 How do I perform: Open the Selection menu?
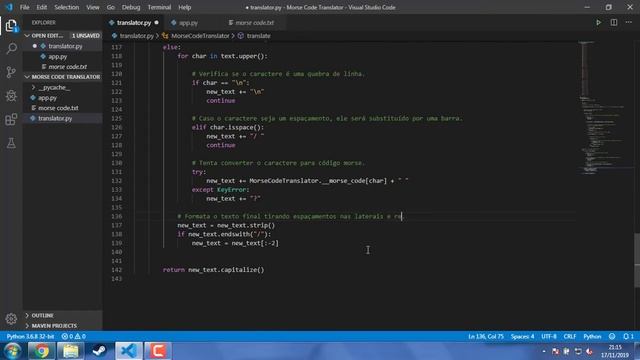67,7
